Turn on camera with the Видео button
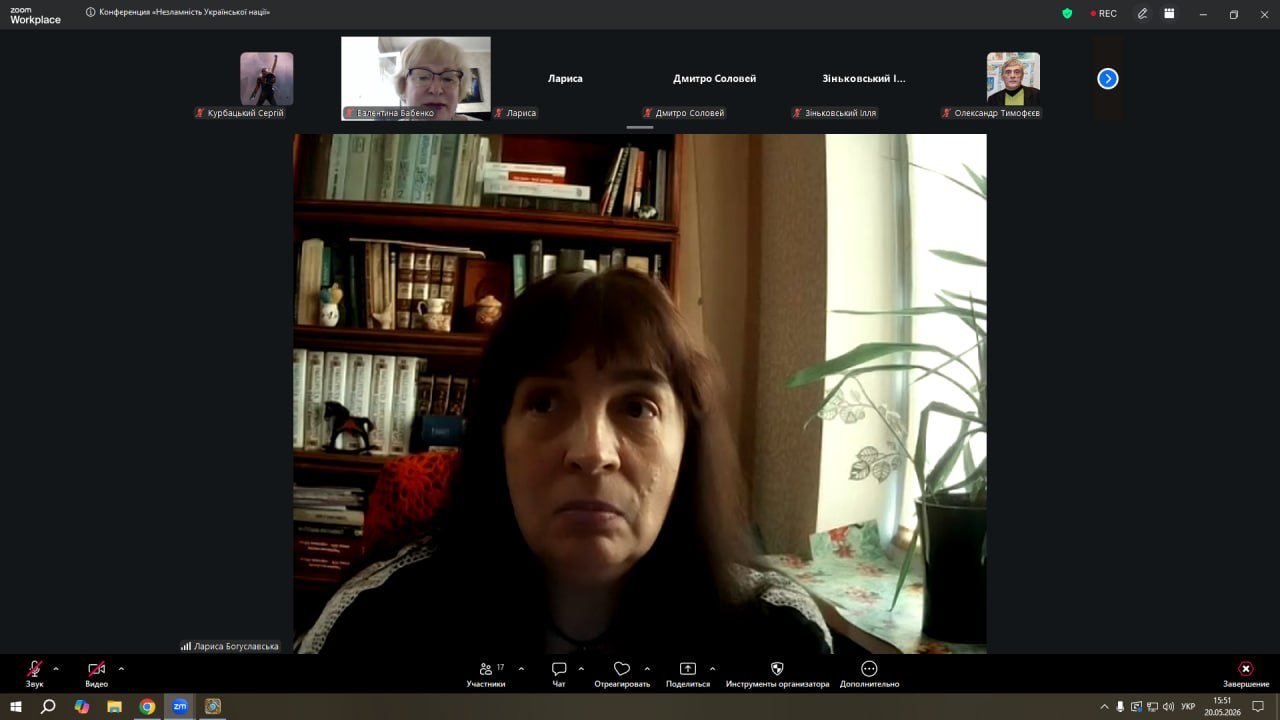Viewport: 1280px width, 720px height. pyautogui.click(x=96, y=673)
